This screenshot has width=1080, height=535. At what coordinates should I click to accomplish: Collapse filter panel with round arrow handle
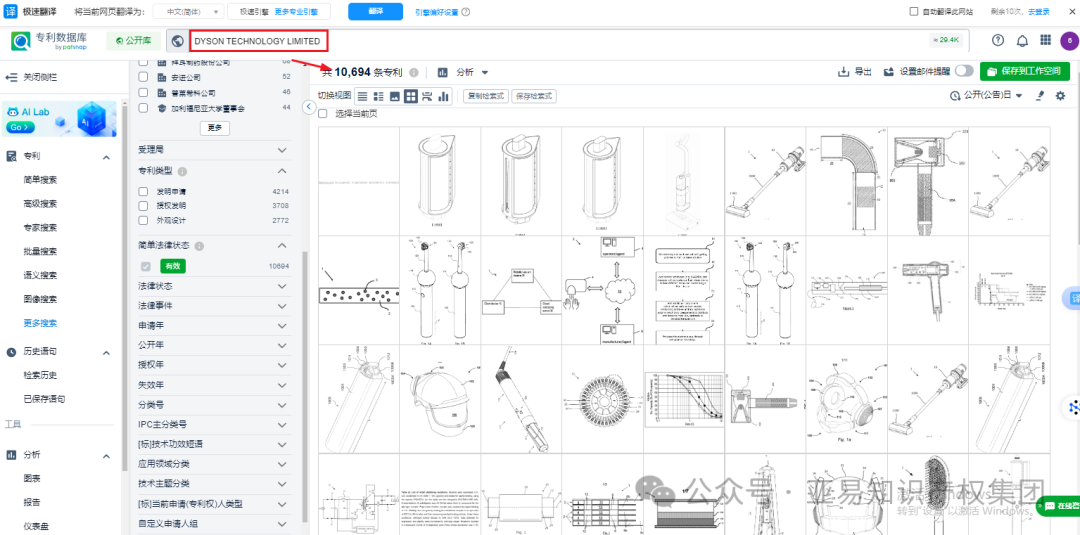click(x=309, y=106)
